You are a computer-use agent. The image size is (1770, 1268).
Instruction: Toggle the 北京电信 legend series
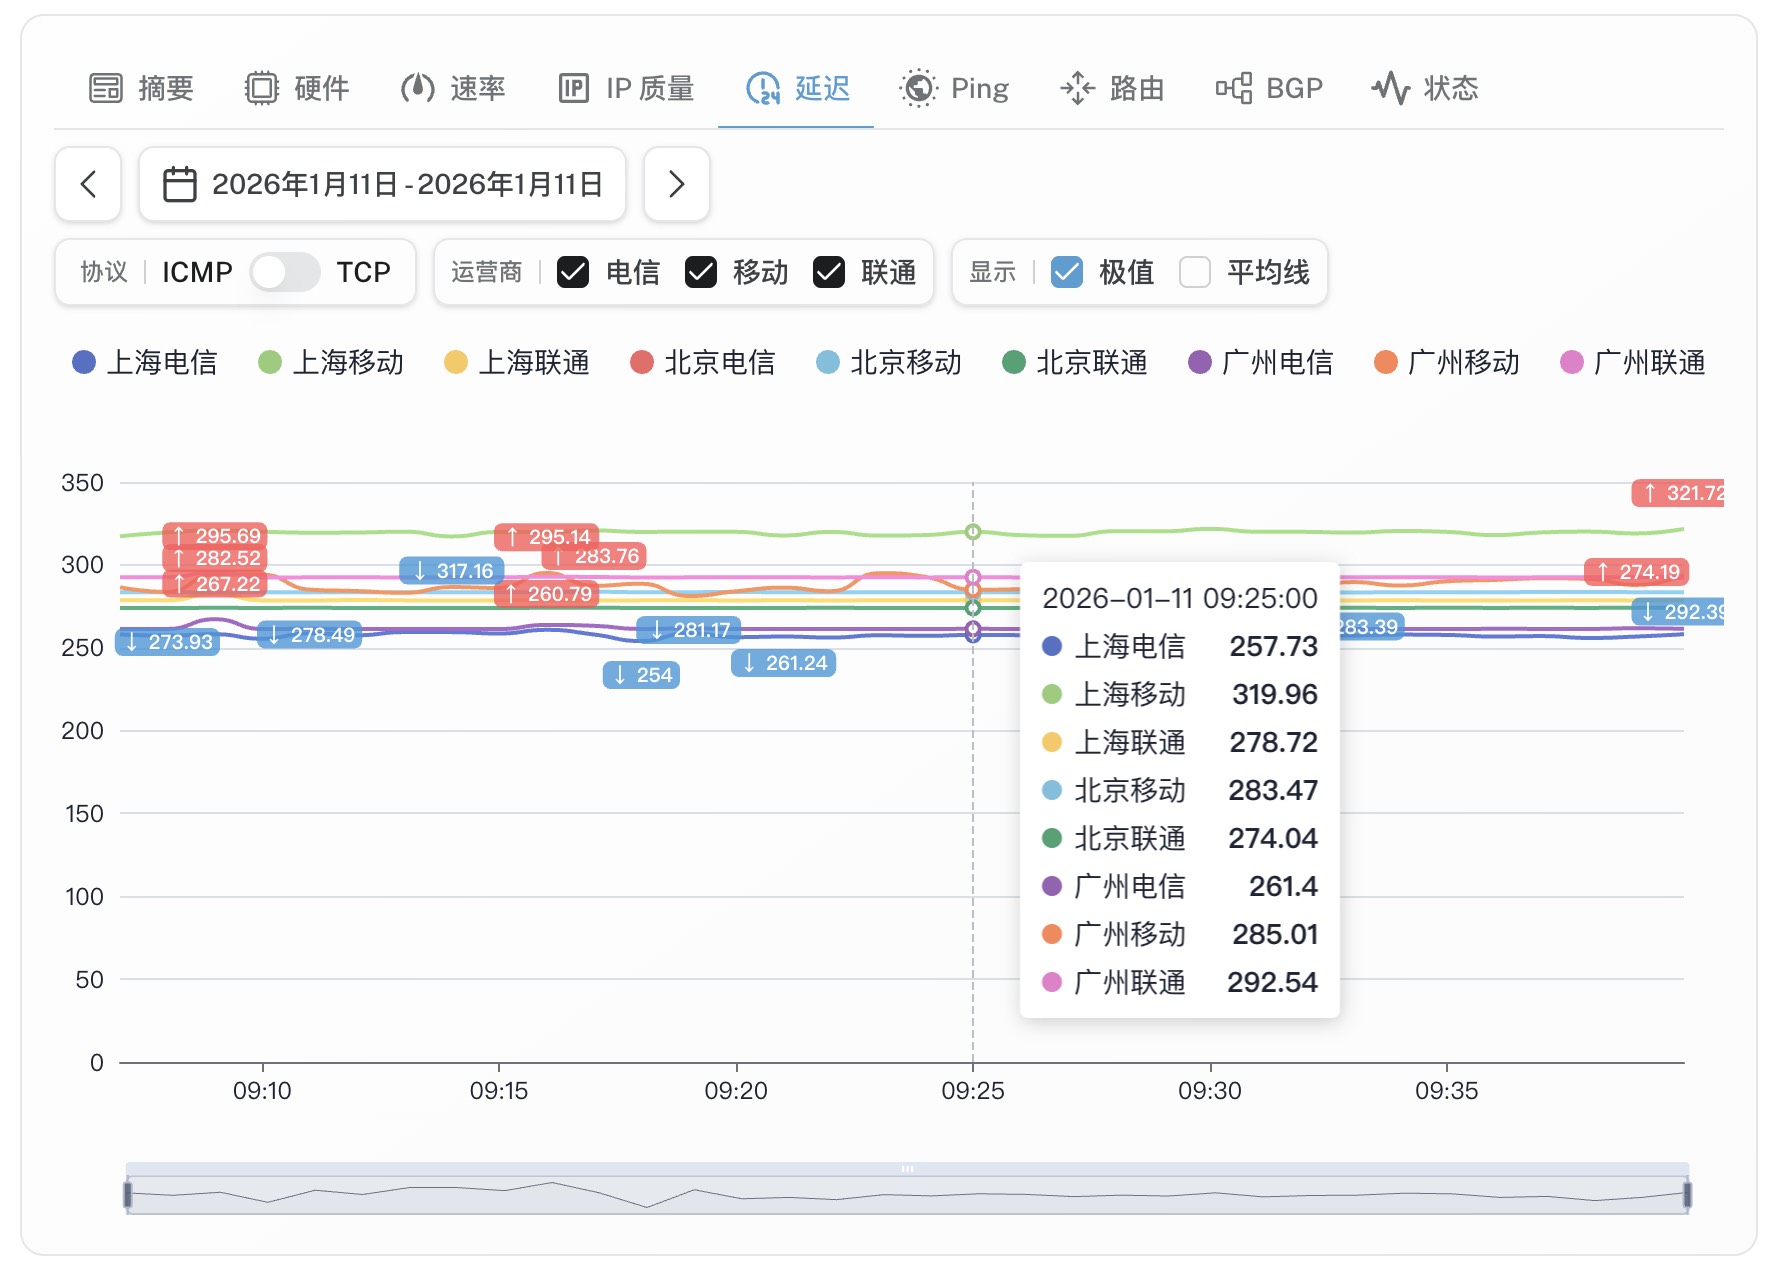[703, 362]
